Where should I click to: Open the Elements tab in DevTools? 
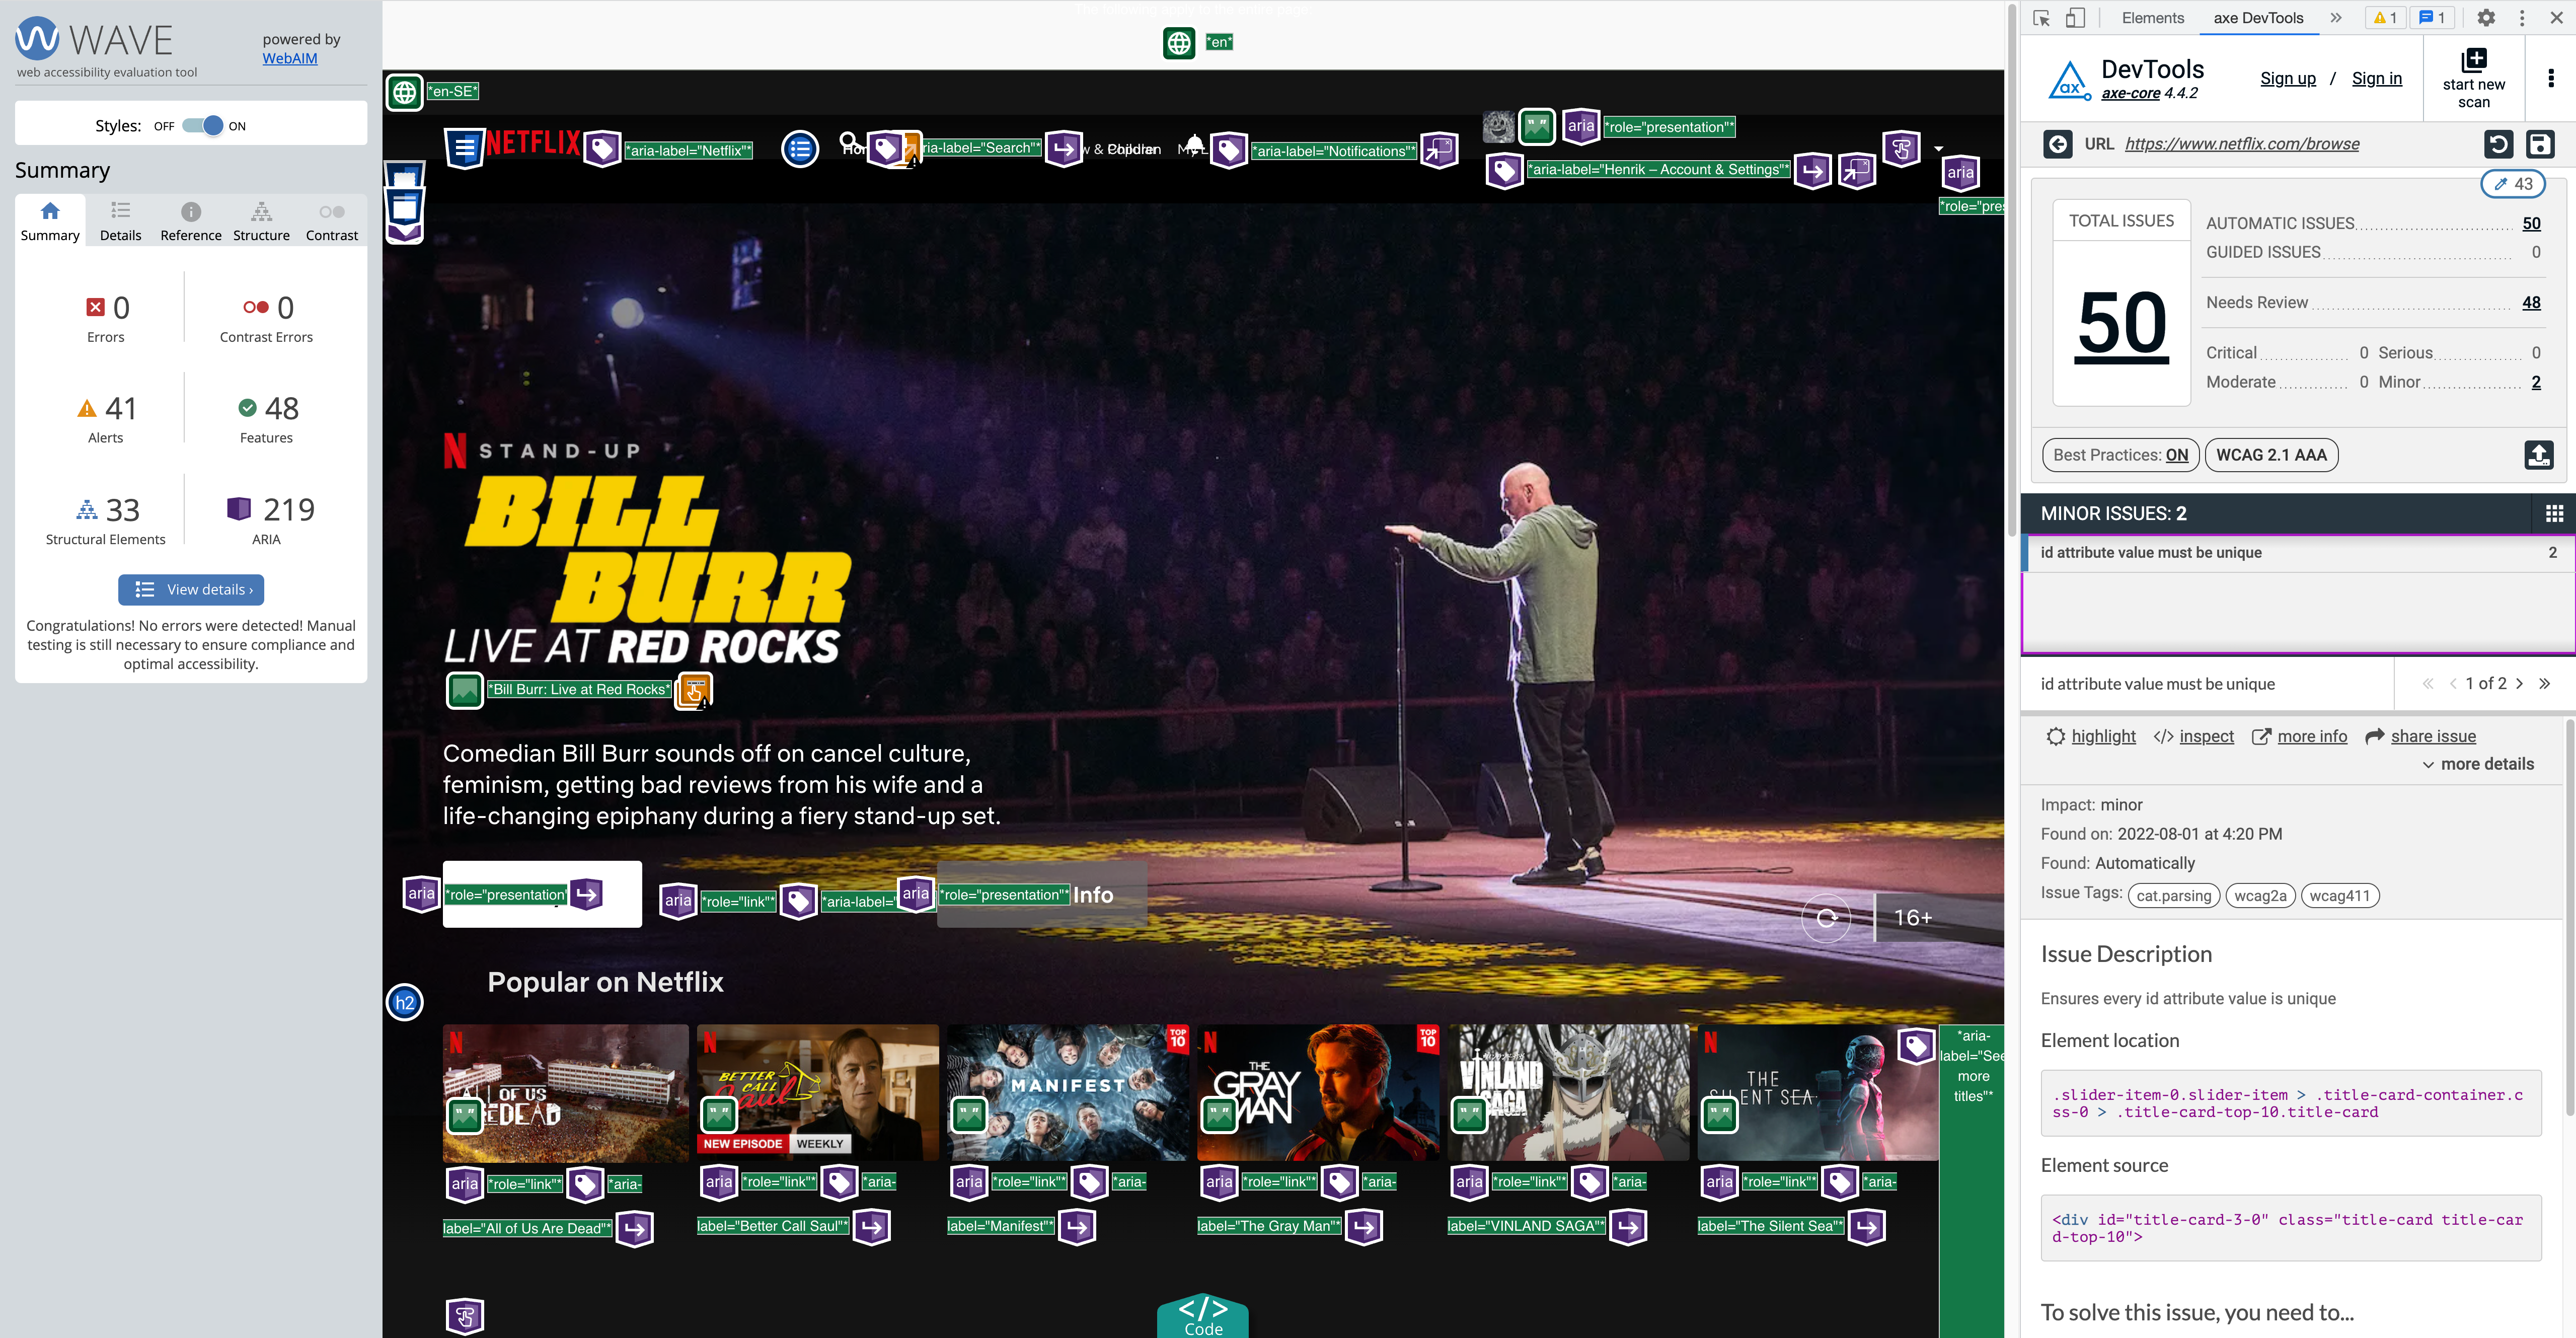point(2152,18)
